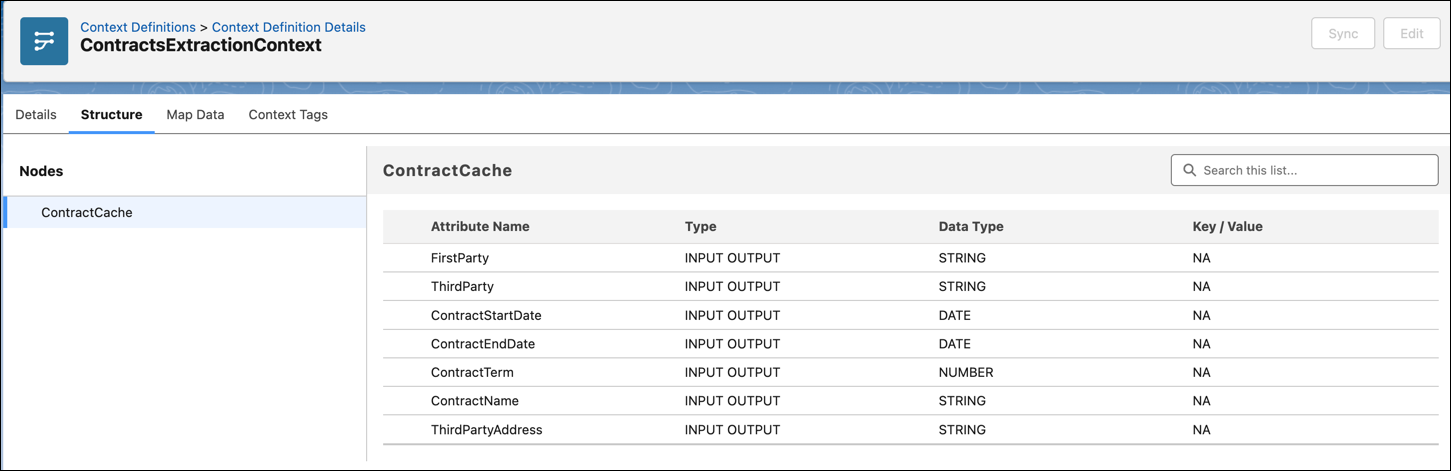Image resolution: width=1451 pixels, height=471 pixels.
Task: Select the ContractTerm attribute
Action: pos(472,372)
